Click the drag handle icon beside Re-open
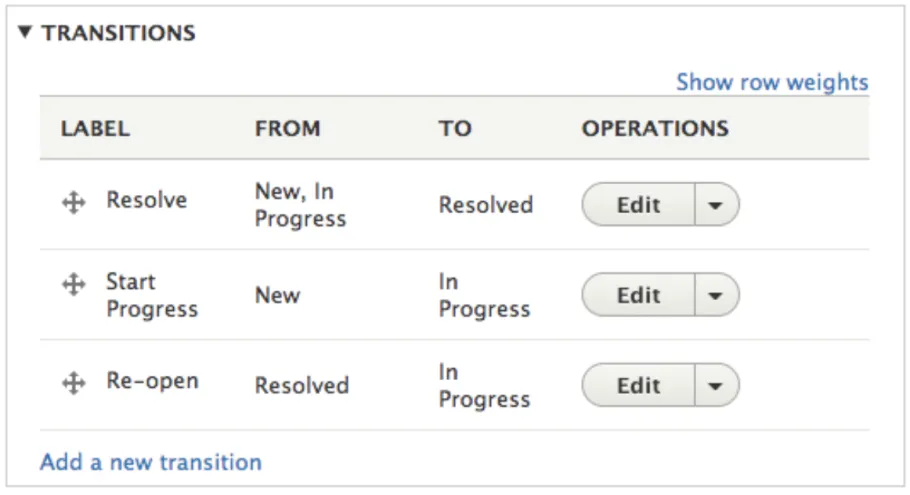This screenshot has height=495, width=910. click(x=74, y=383)
